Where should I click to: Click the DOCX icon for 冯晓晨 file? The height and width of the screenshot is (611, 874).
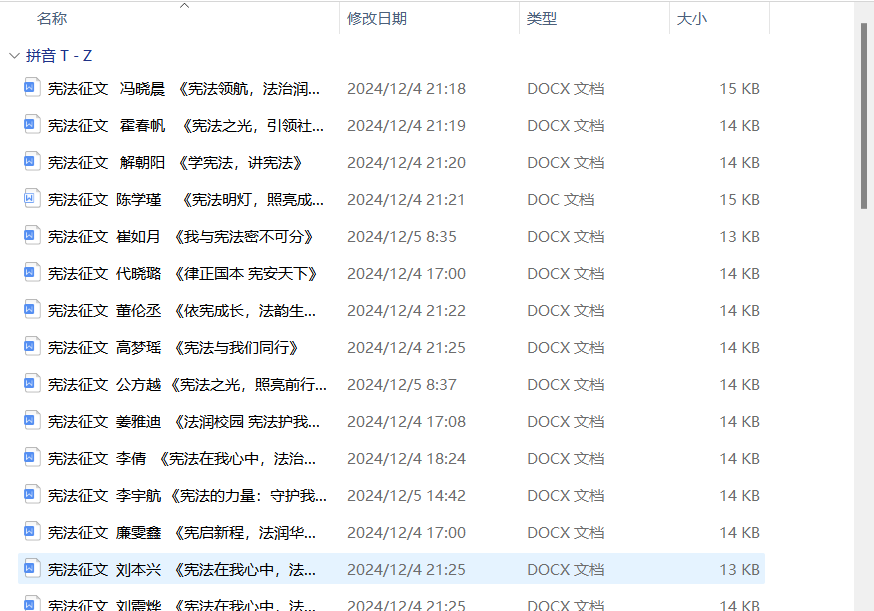31,88
